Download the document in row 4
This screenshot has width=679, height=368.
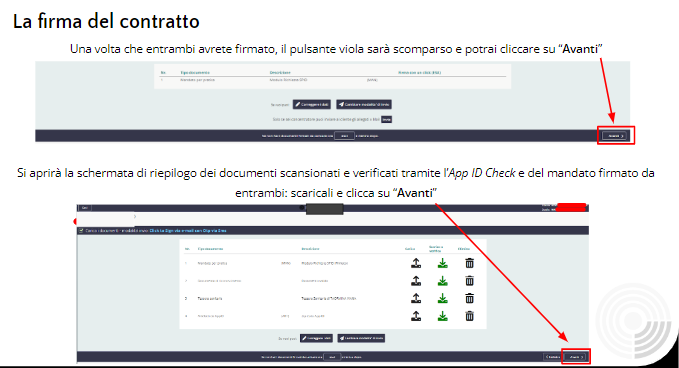tap(442, 316)
